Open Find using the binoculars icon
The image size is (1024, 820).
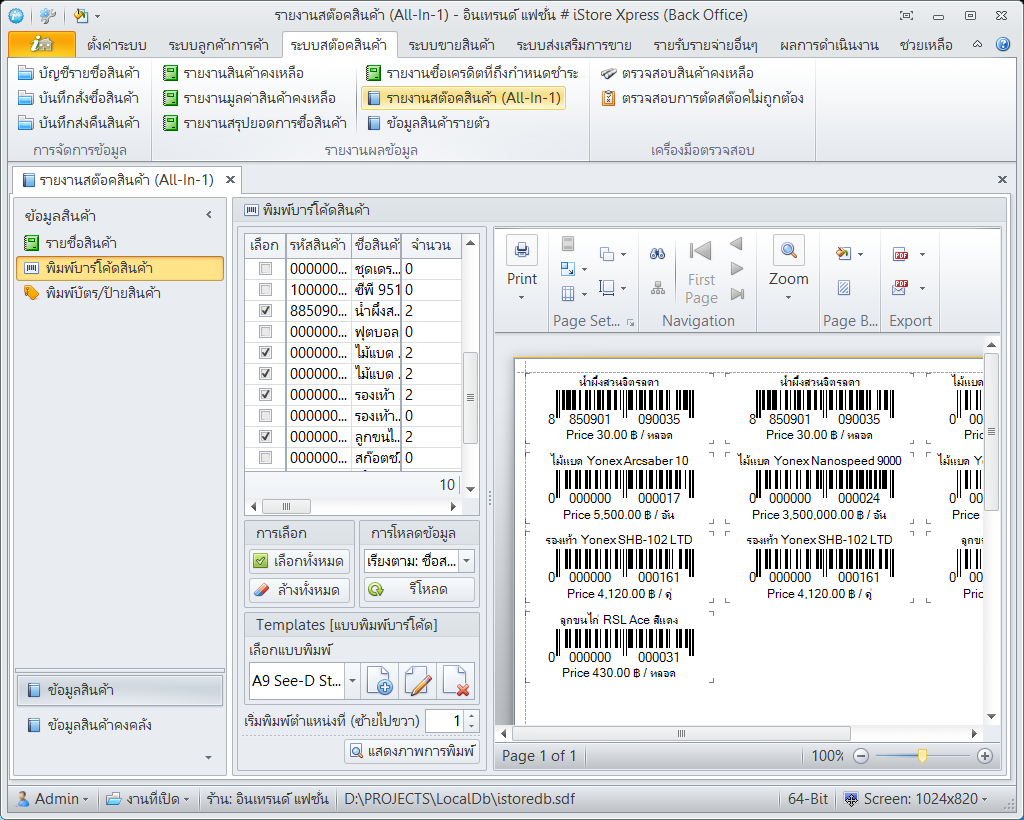[658, 254]
